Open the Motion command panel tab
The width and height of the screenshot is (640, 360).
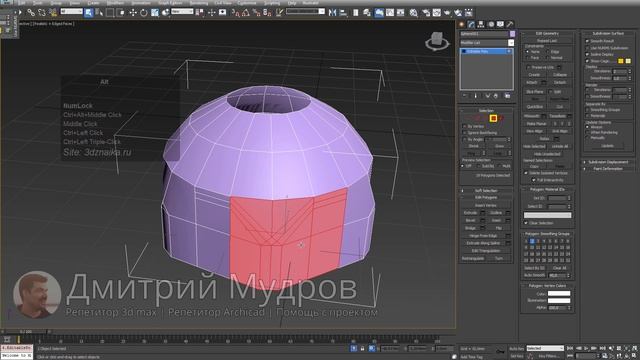(x=491, y=24)
